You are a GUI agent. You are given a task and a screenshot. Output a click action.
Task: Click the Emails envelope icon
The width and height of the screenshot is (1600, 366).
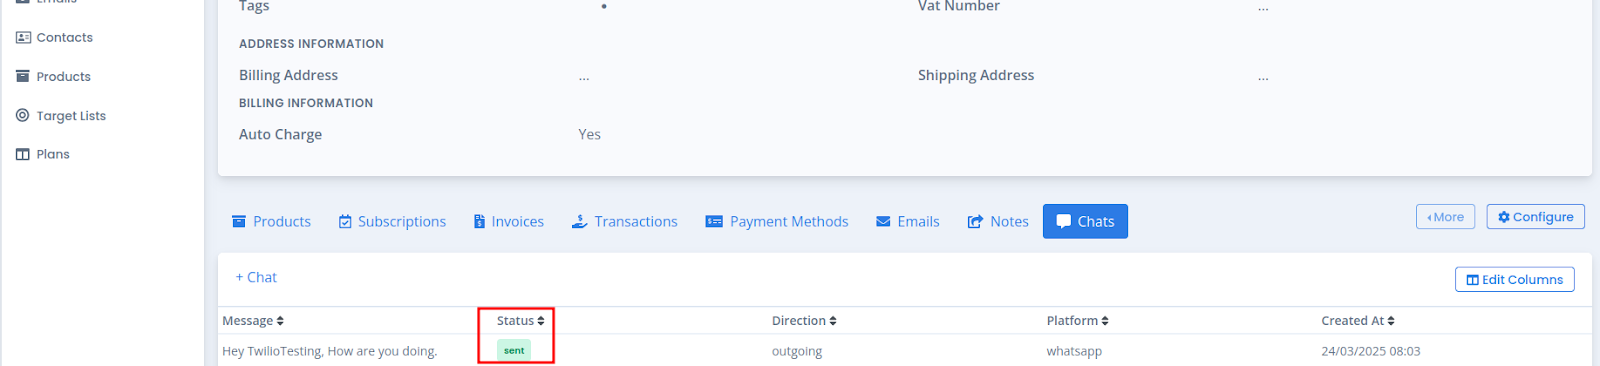pos(883,222)
